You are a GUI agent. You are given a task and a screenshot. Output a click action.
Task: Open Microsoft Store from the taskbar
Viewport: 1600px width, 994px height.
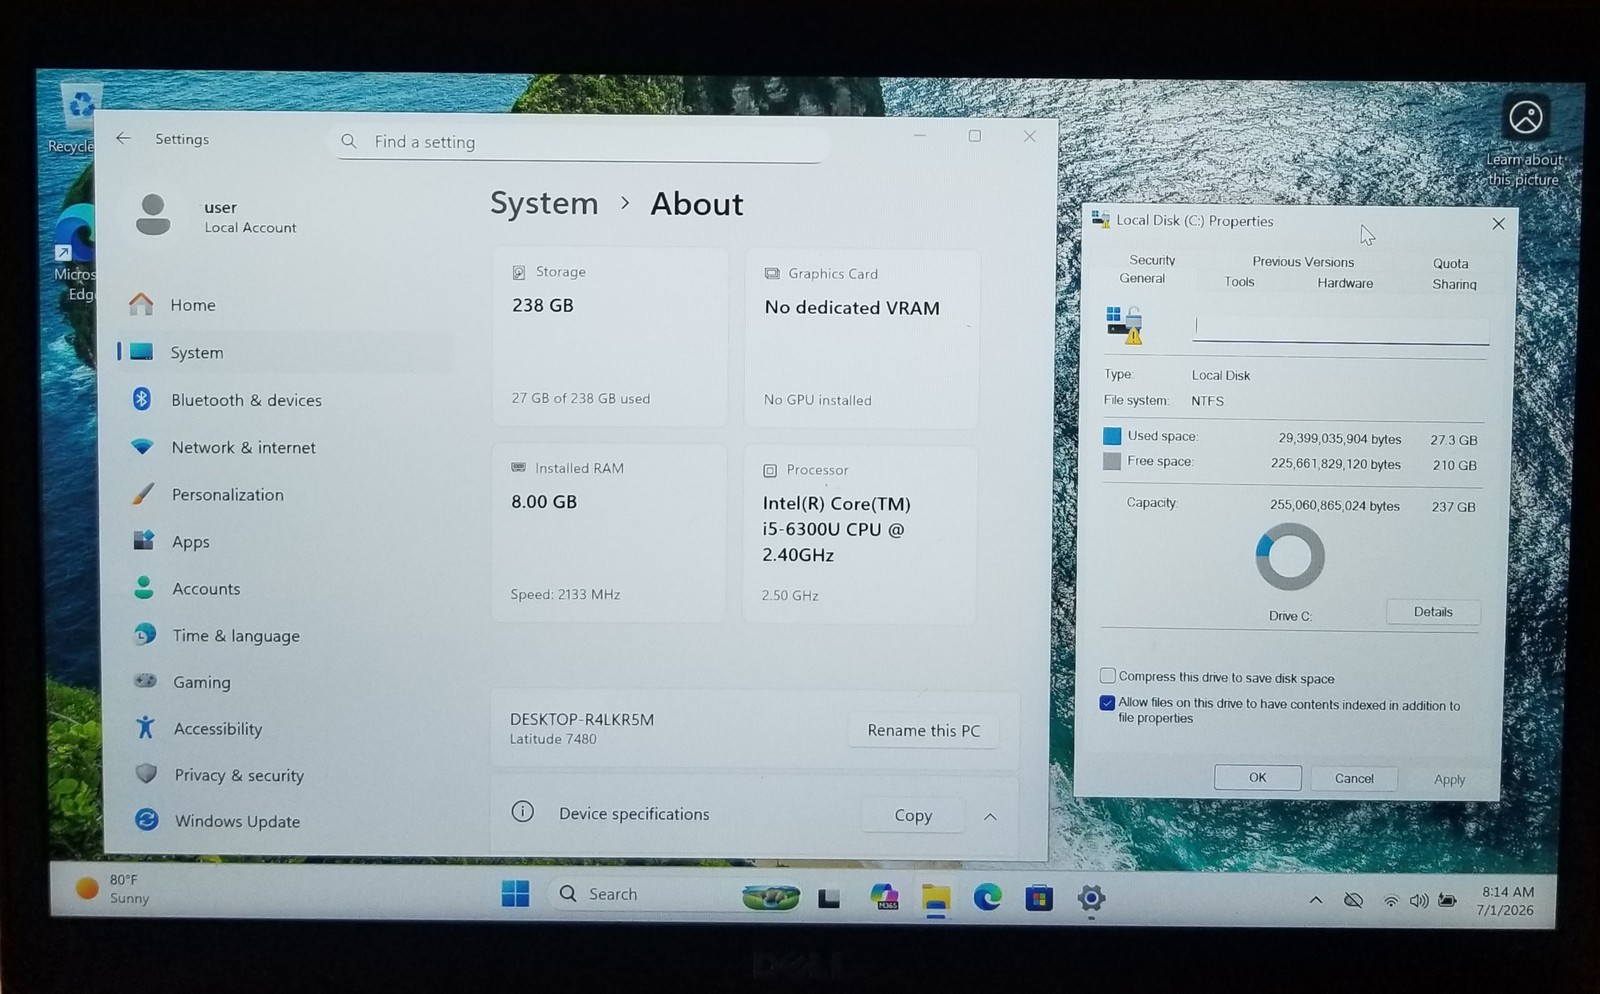pos(1039,898)
